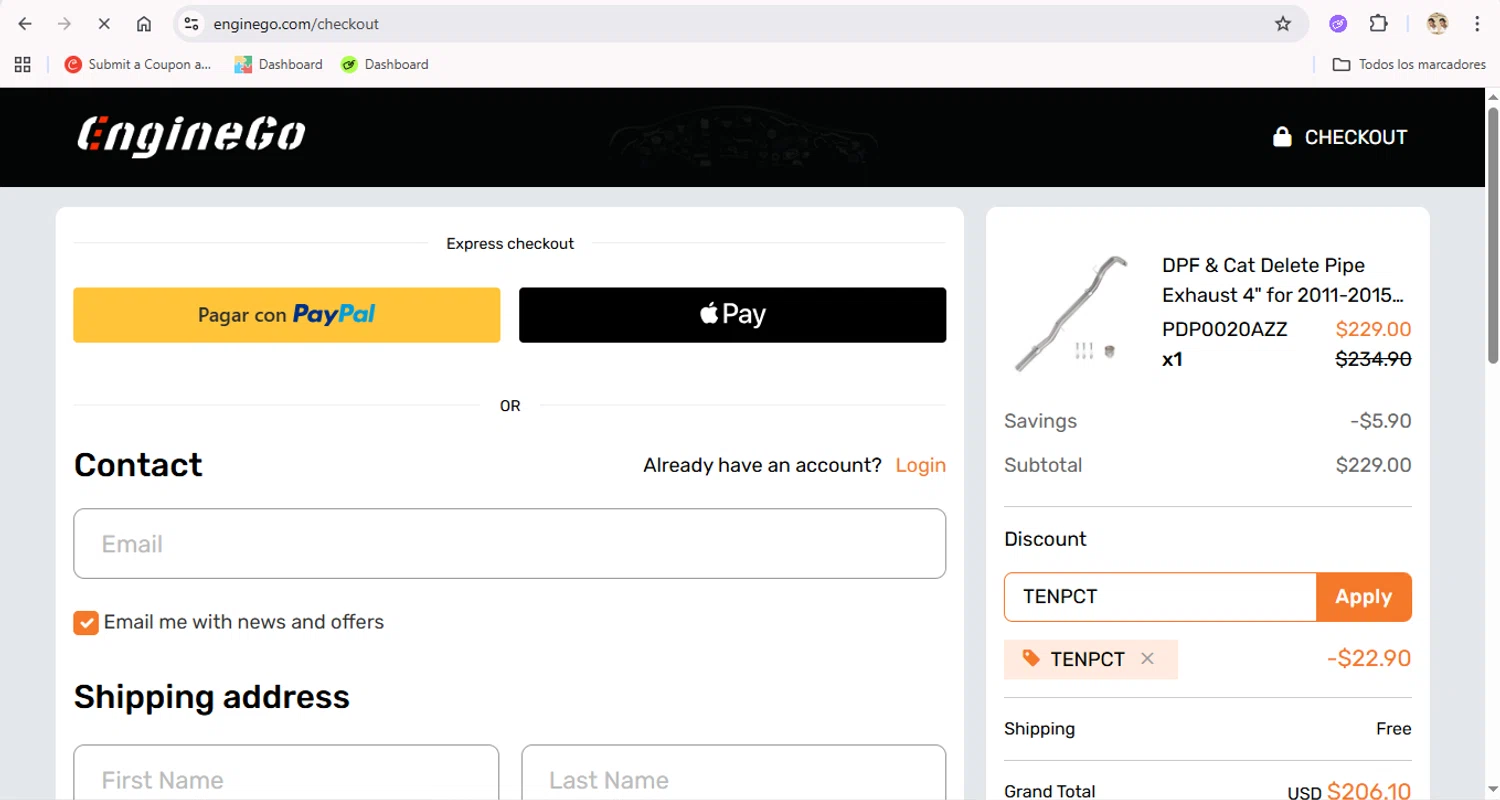Viewport: 1500px width, 800px height.
Task: Click the 'Already have an account?' text
Action: [762, 465]
